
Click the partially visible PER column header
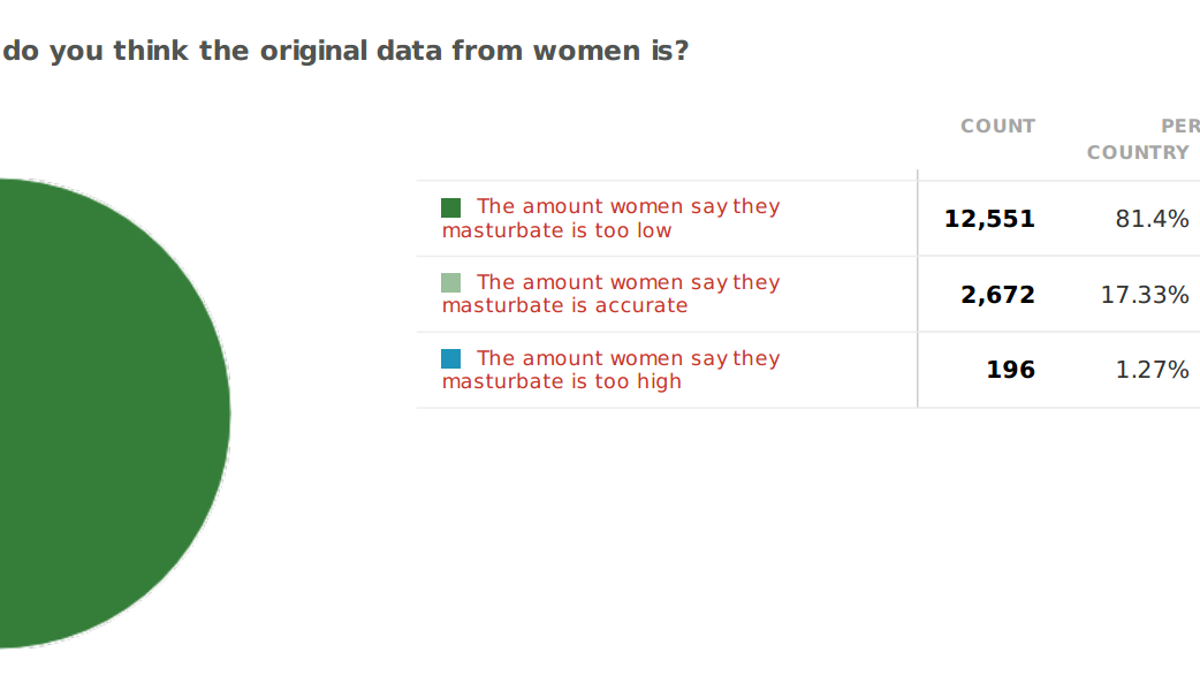click(1180, 126)
